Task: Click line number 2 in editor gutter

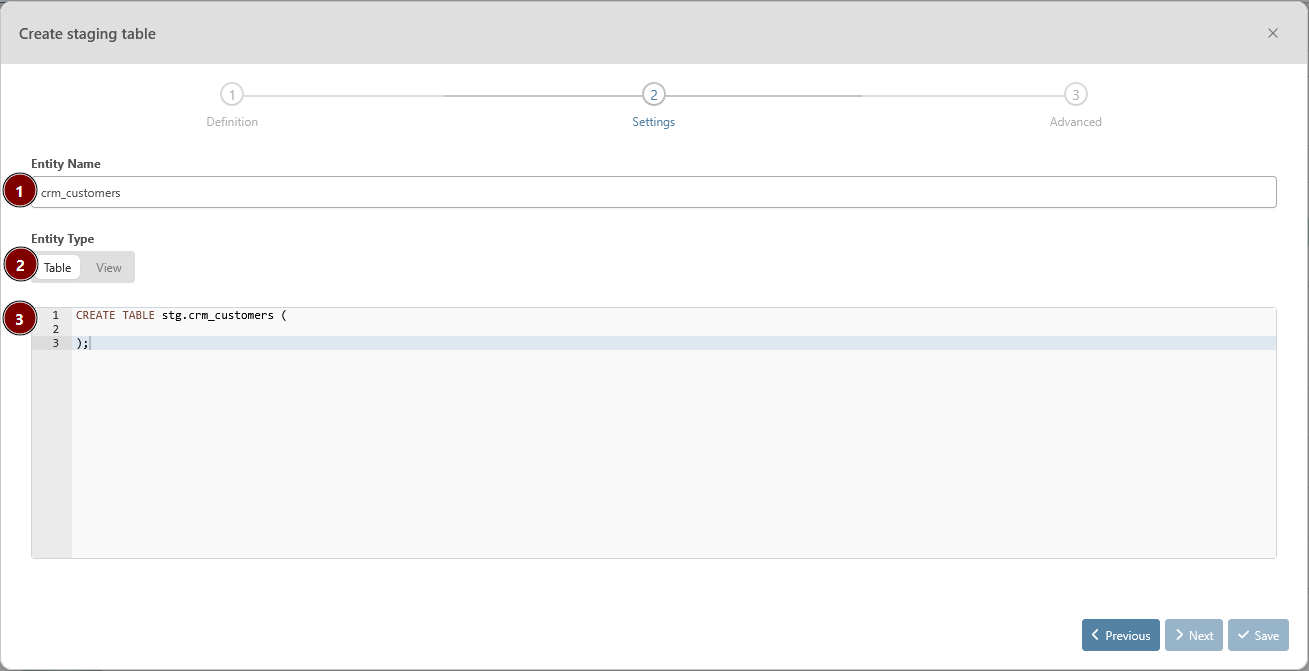Action: tap(55, 329)
